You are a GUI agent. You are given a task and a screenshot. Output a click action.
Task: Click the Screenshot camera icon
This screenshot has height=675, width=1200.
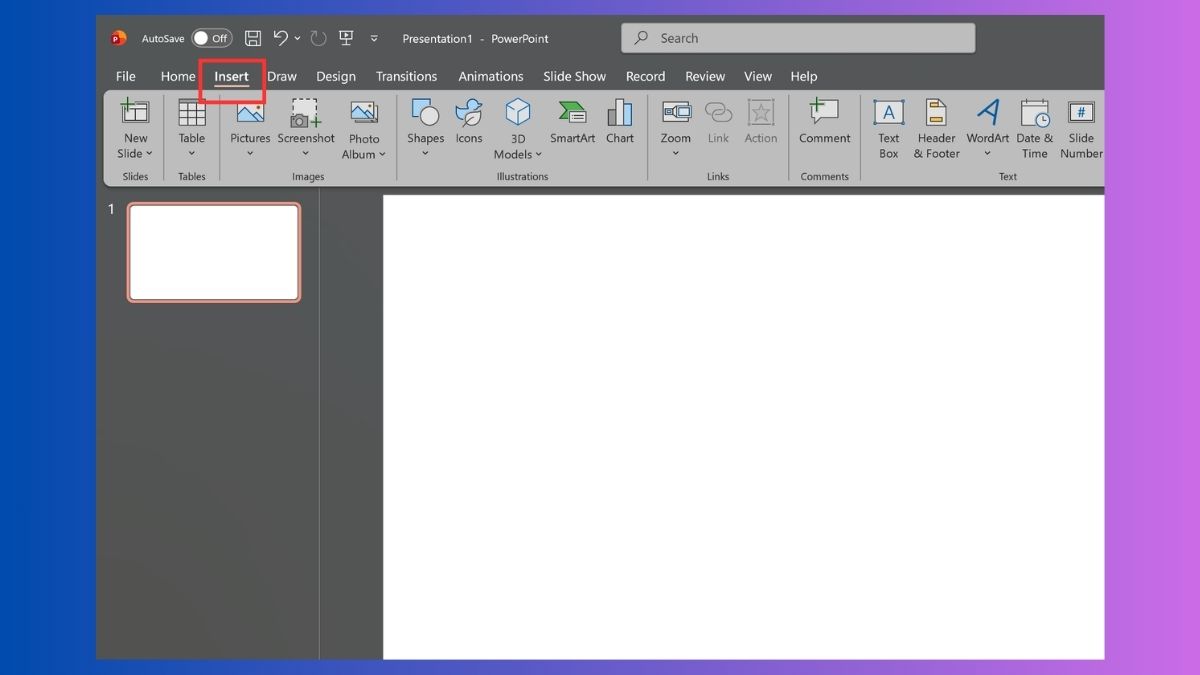[305, 112]
